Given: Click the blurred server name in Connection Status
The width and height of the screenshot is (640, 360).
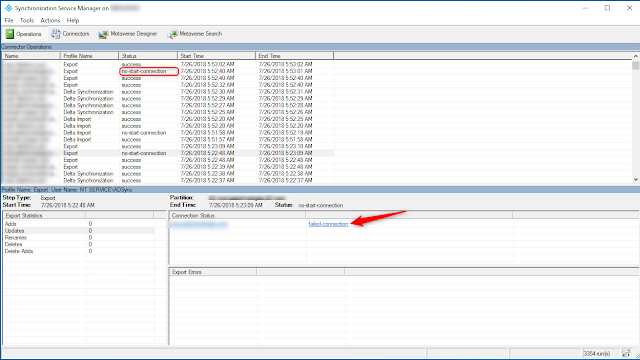Looking at the screenshot, I should point(199,224).
